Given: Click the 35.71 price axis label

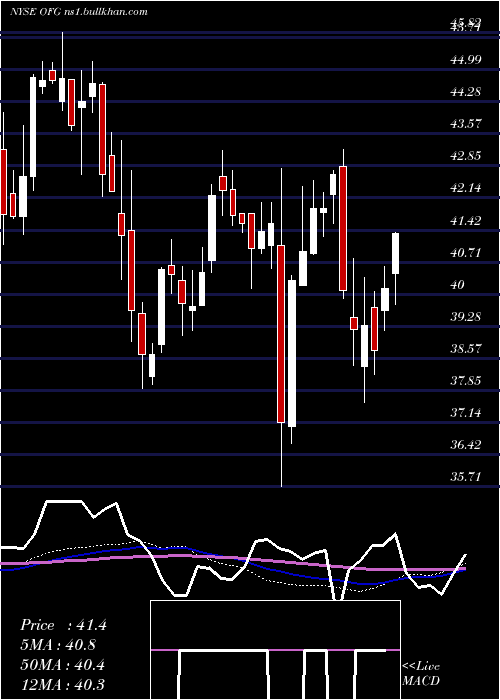Looking at the screenshot, I should click(466, 477).
